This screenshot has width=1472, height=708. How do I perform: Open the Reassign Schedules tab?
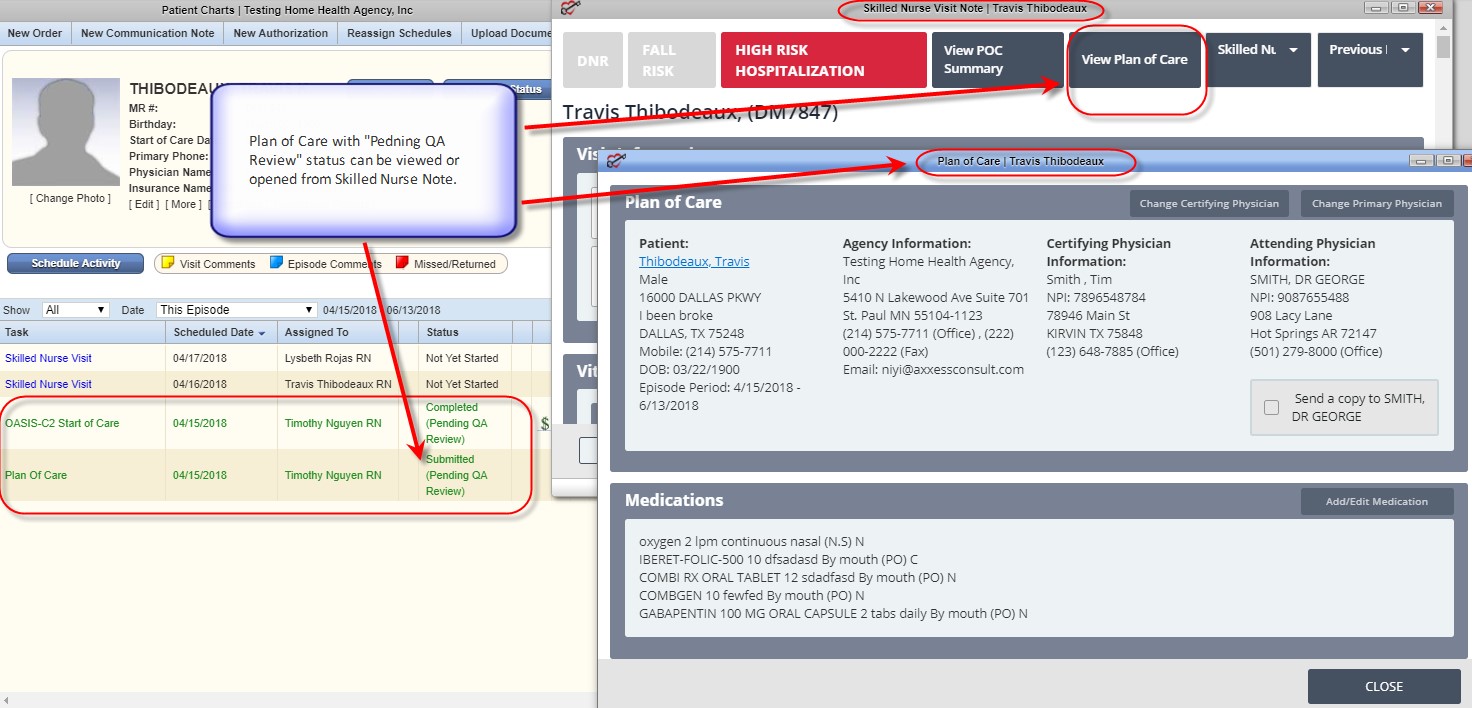tap(400, 33)
